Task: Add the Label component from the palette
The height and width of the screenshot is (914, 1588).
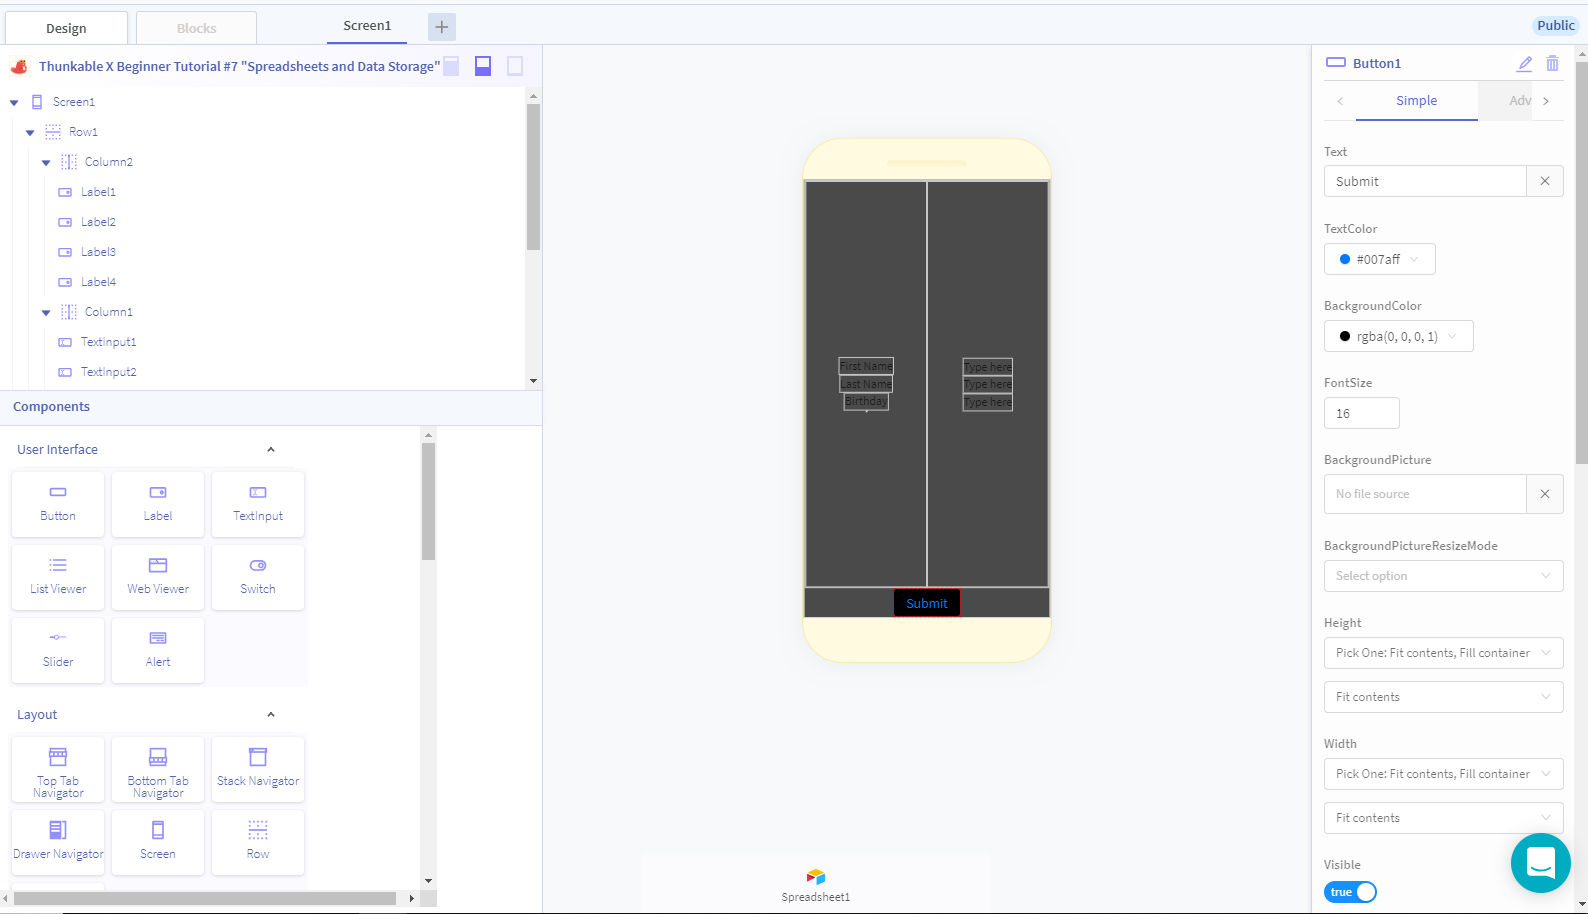Action: click(158, 504)
